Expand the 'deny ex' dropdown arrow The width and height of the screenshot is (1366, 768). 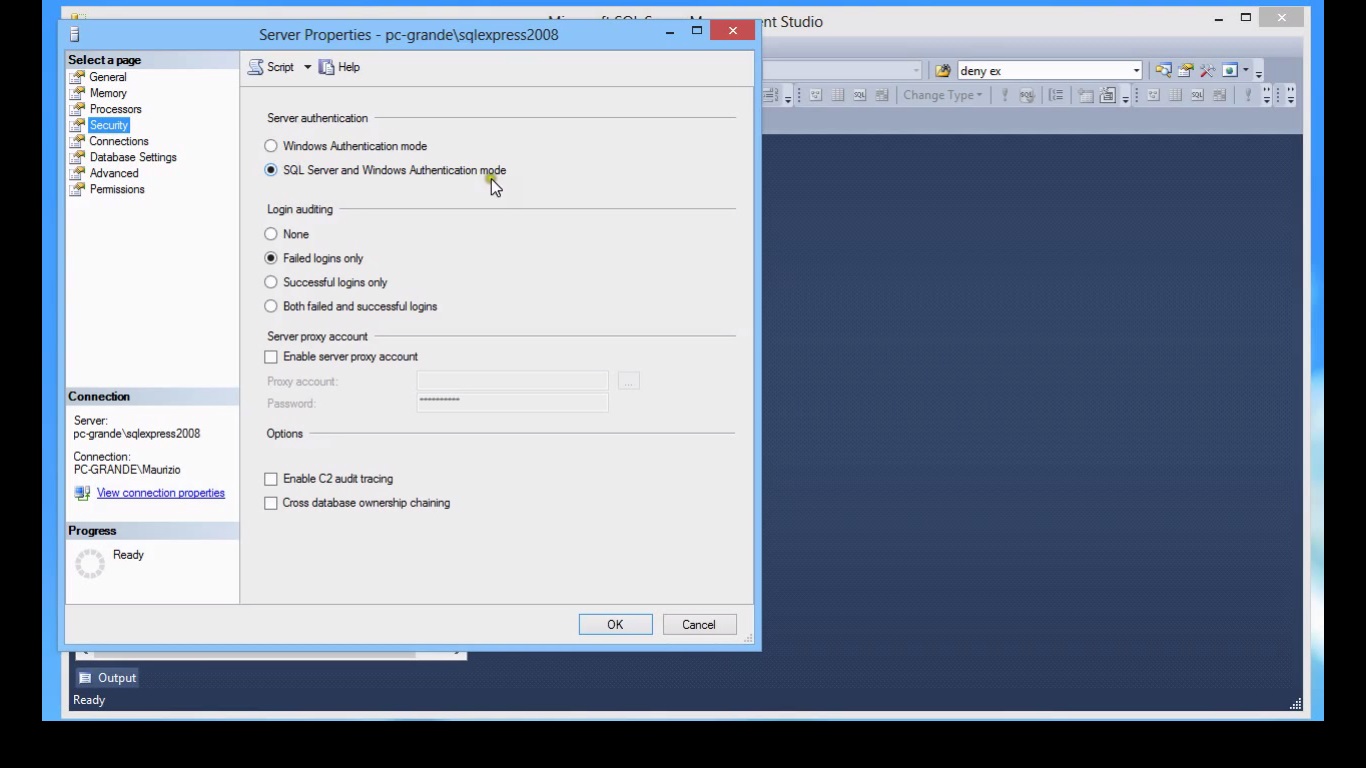coord(1136,71)
